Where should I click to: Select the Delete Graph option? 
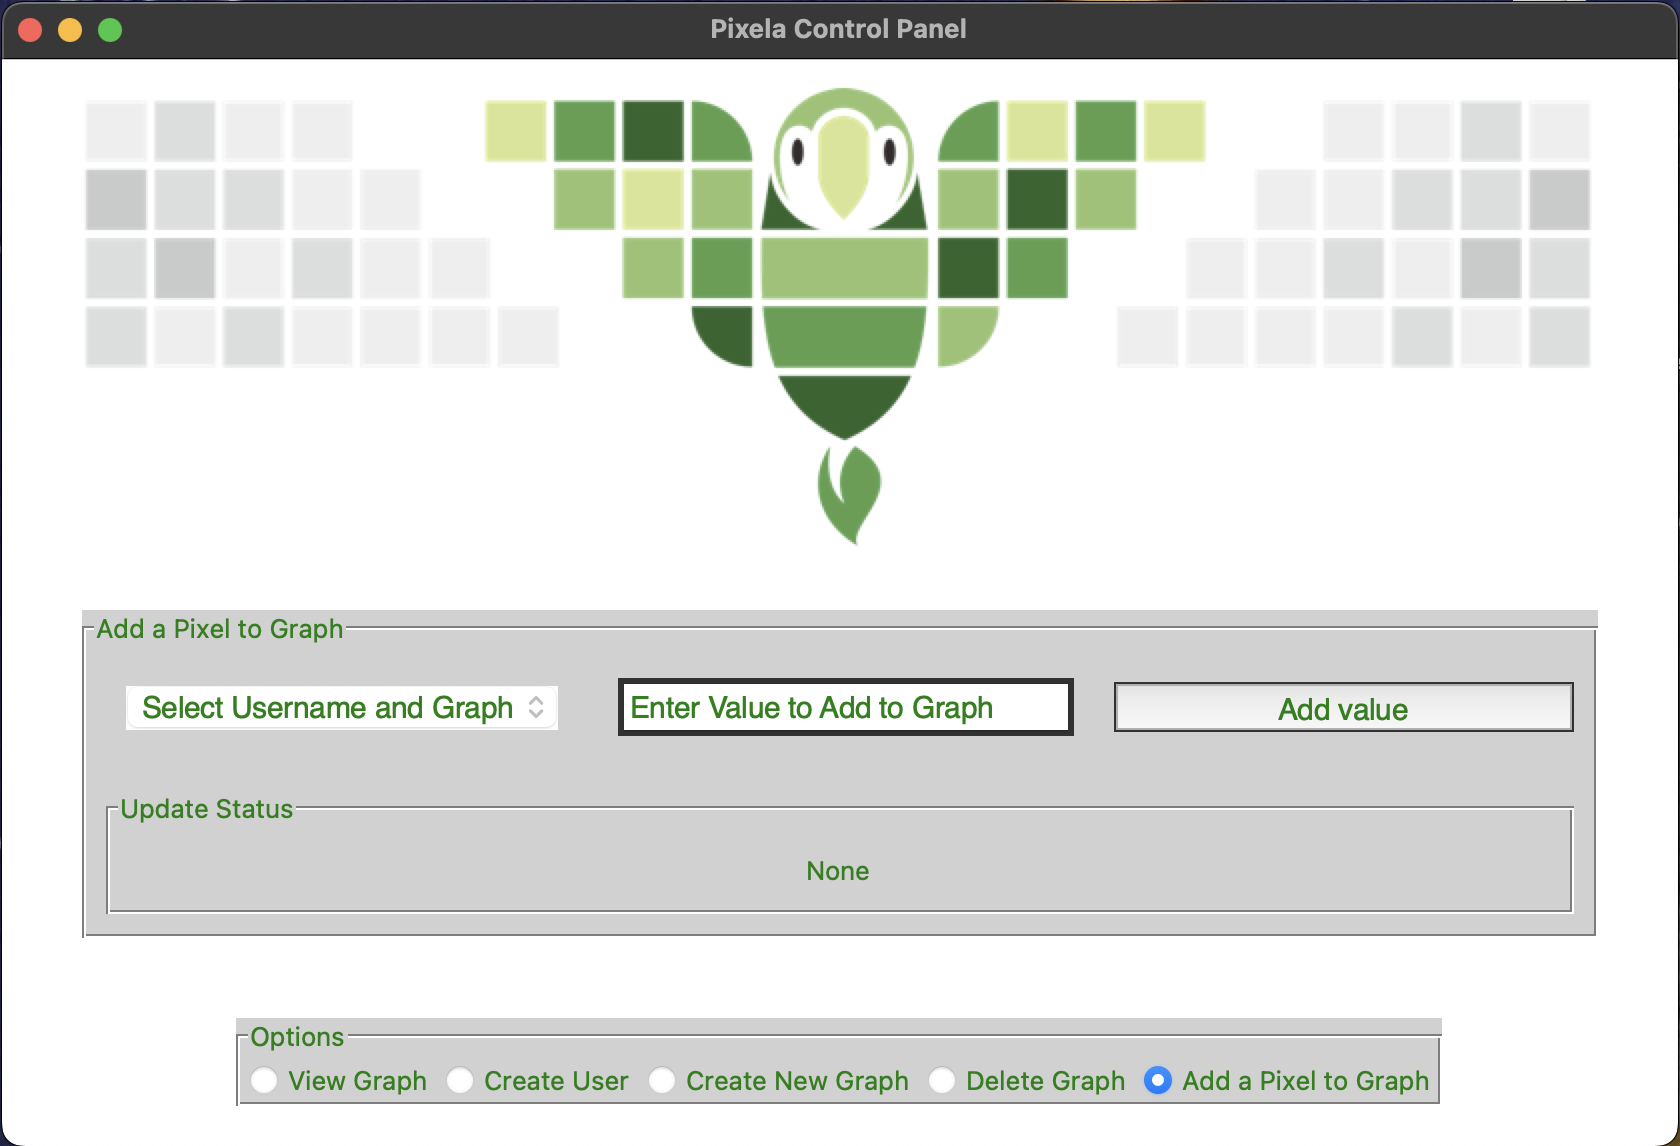coord(942,1081)
